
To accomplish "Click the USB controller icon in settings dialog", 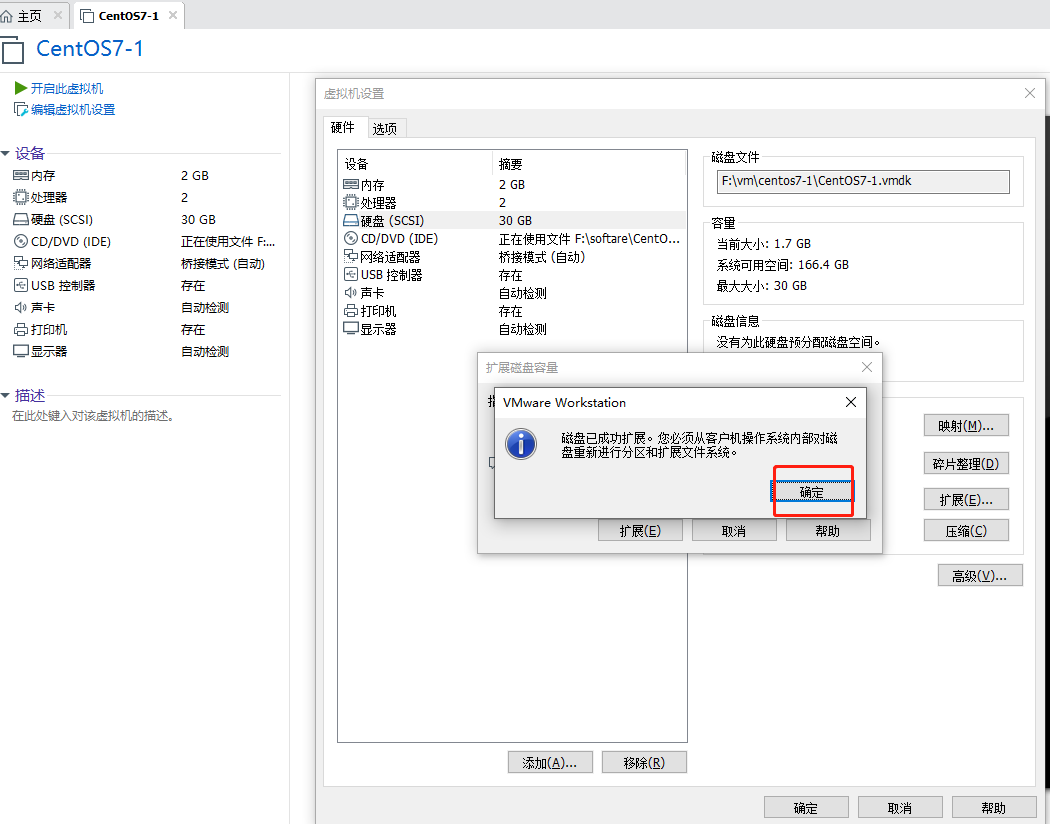I will (351, 274).
